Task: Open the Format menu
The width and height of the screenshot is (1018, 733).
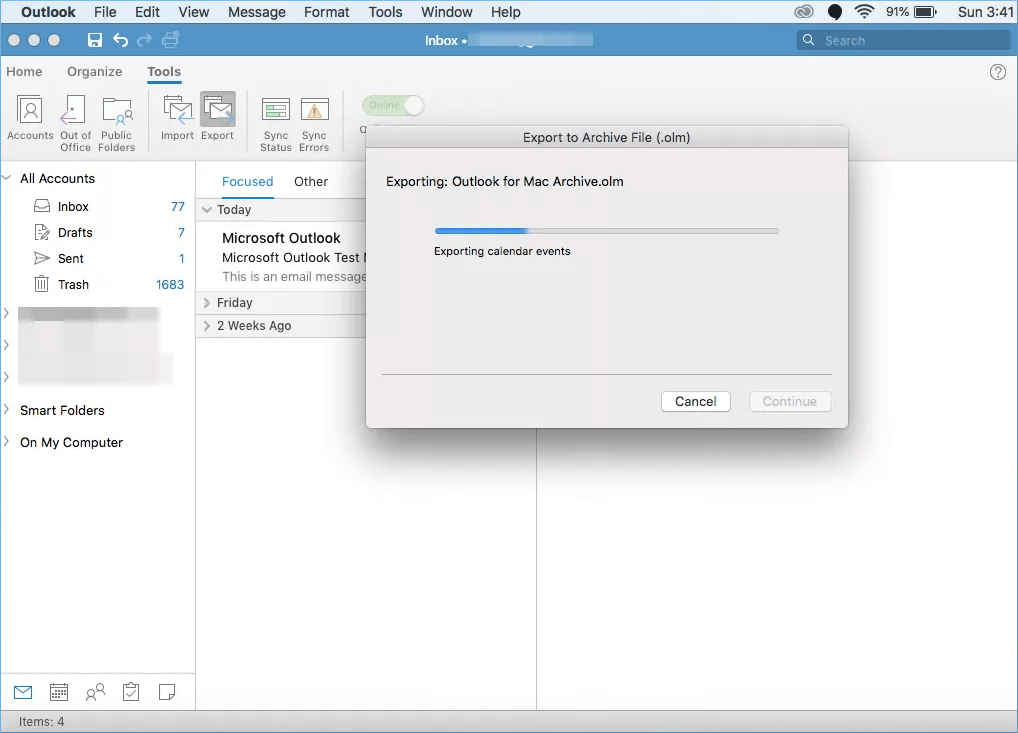Action: click(327, 12)
